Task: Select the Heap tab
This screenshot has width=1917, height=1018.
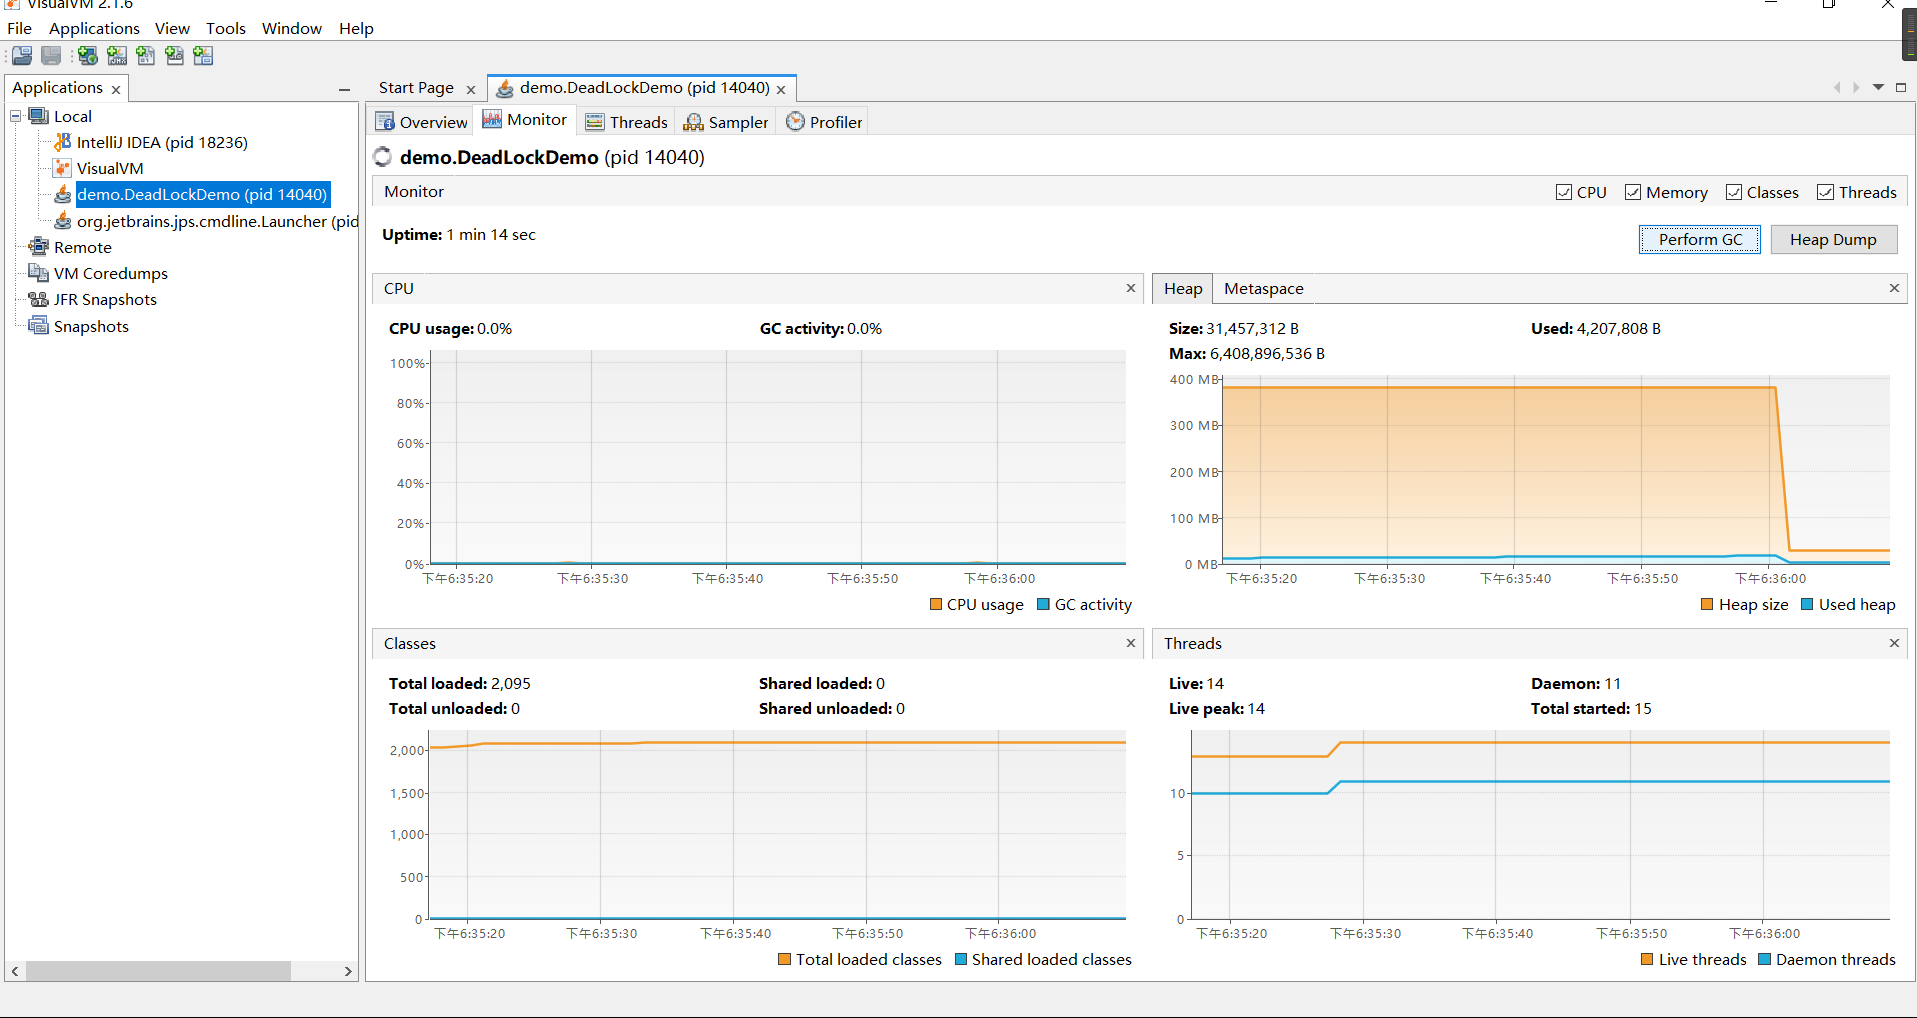Action: [x=1183, y=289]
